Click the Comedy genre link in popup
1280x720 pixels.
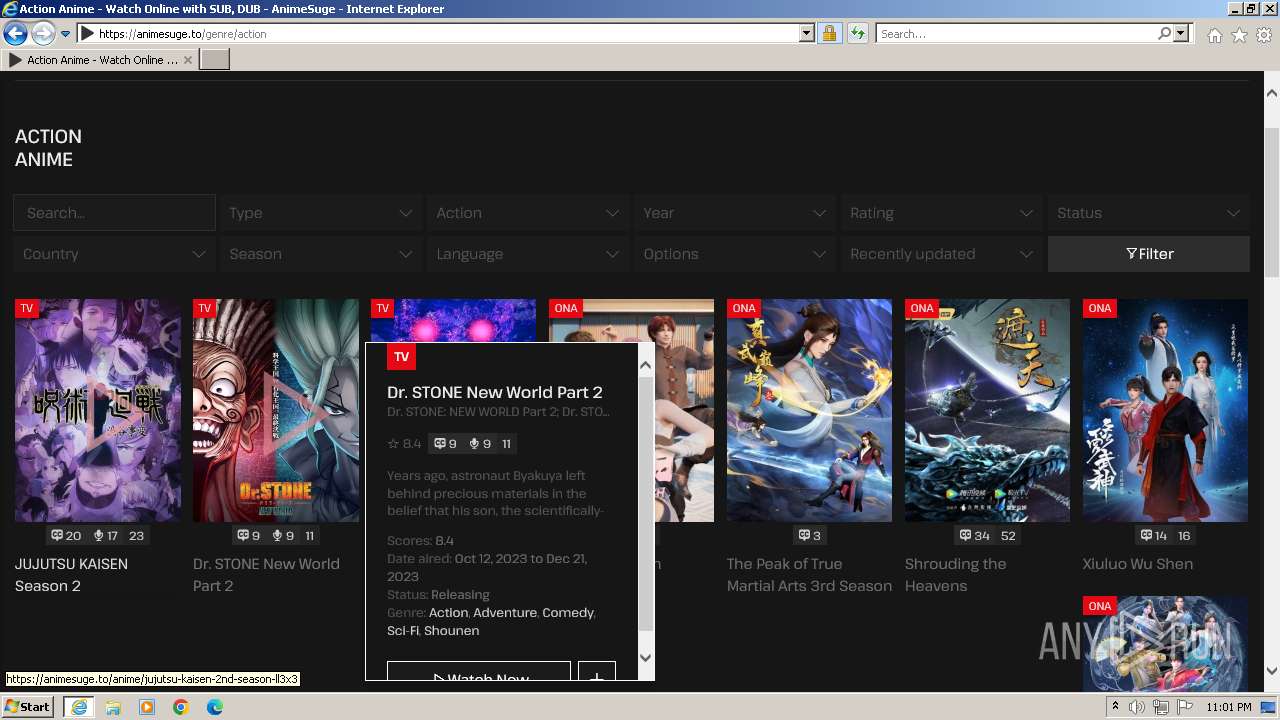pos(568,612)
